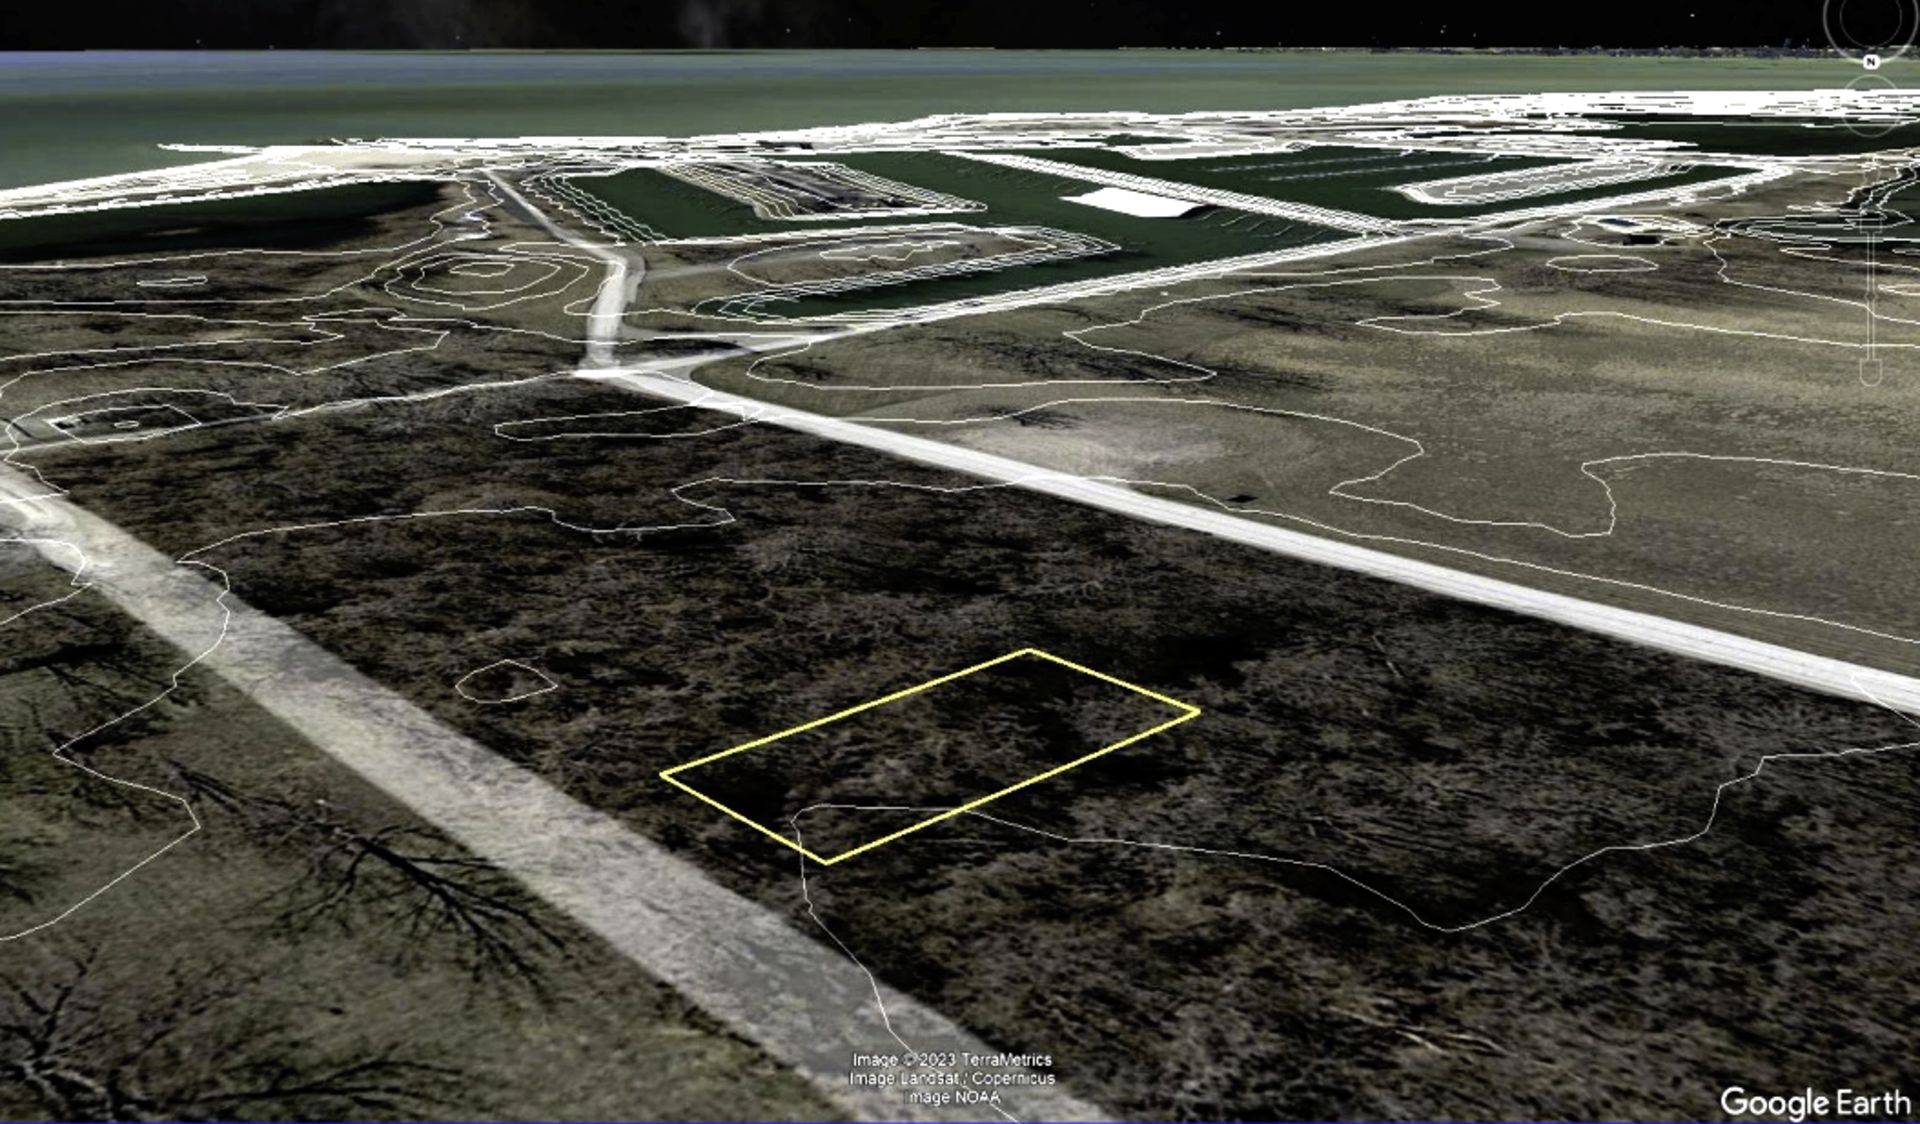Click the vertical zoom slider track

[1871, 296]
